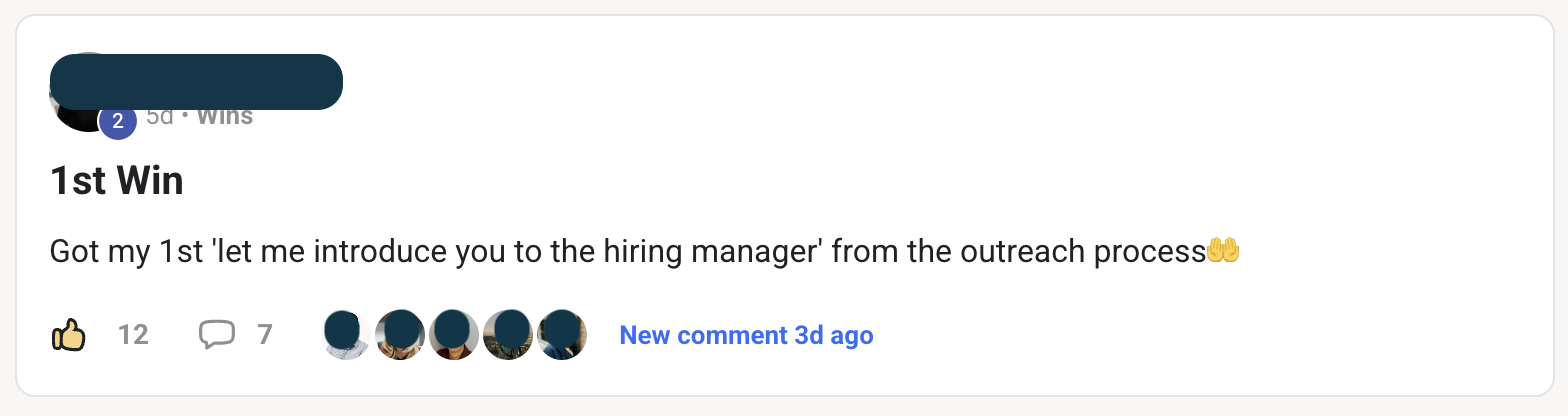Click the level 2 badge

117,122
